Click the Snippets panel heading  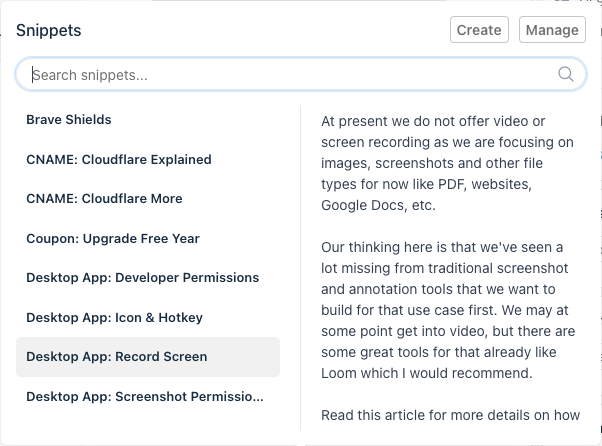49,30
